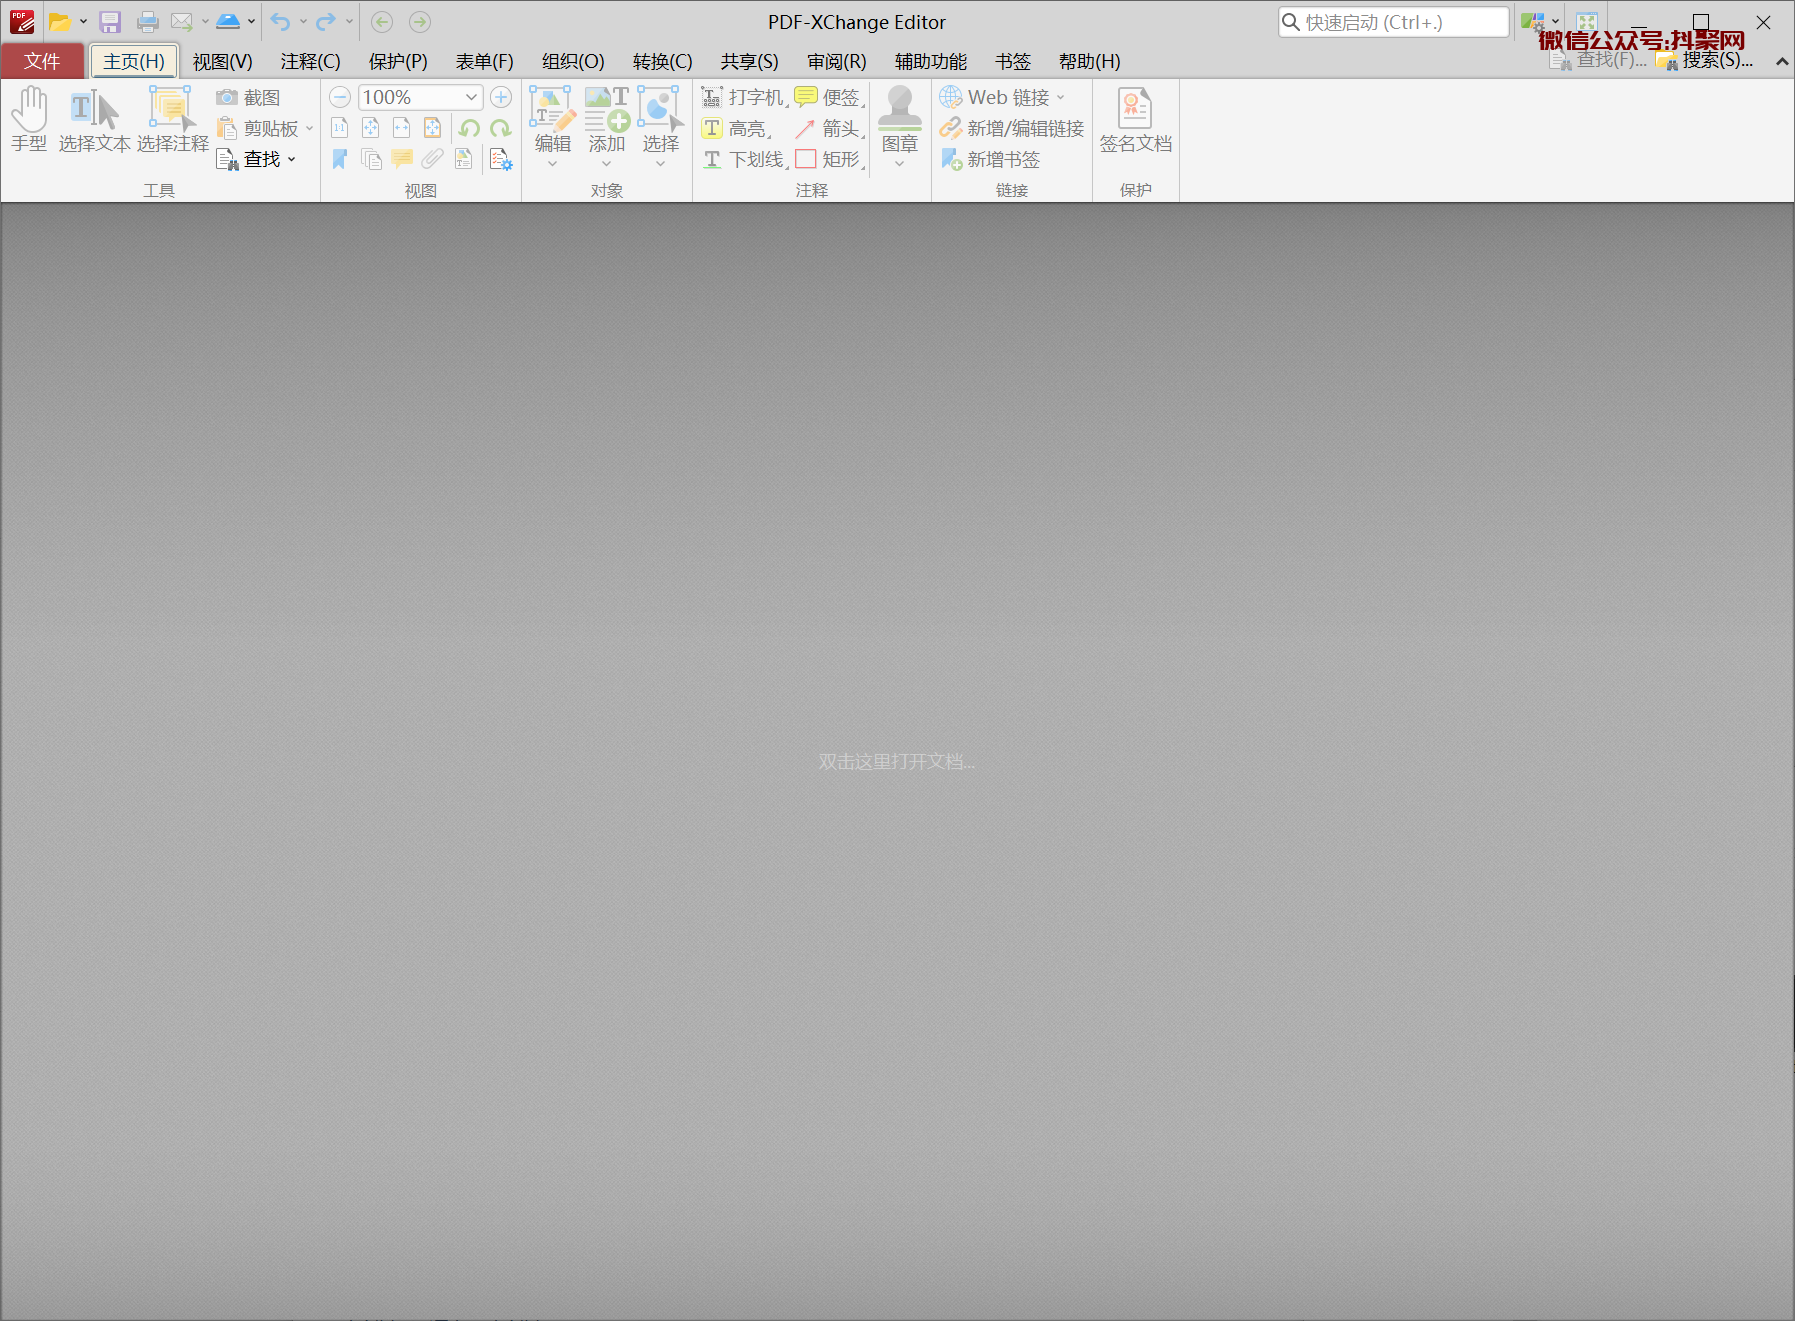This screenshot has width=1795, height=1321.
Task: Activate the Select Text (选择文本) tool
Action: [x=94, y=119]
